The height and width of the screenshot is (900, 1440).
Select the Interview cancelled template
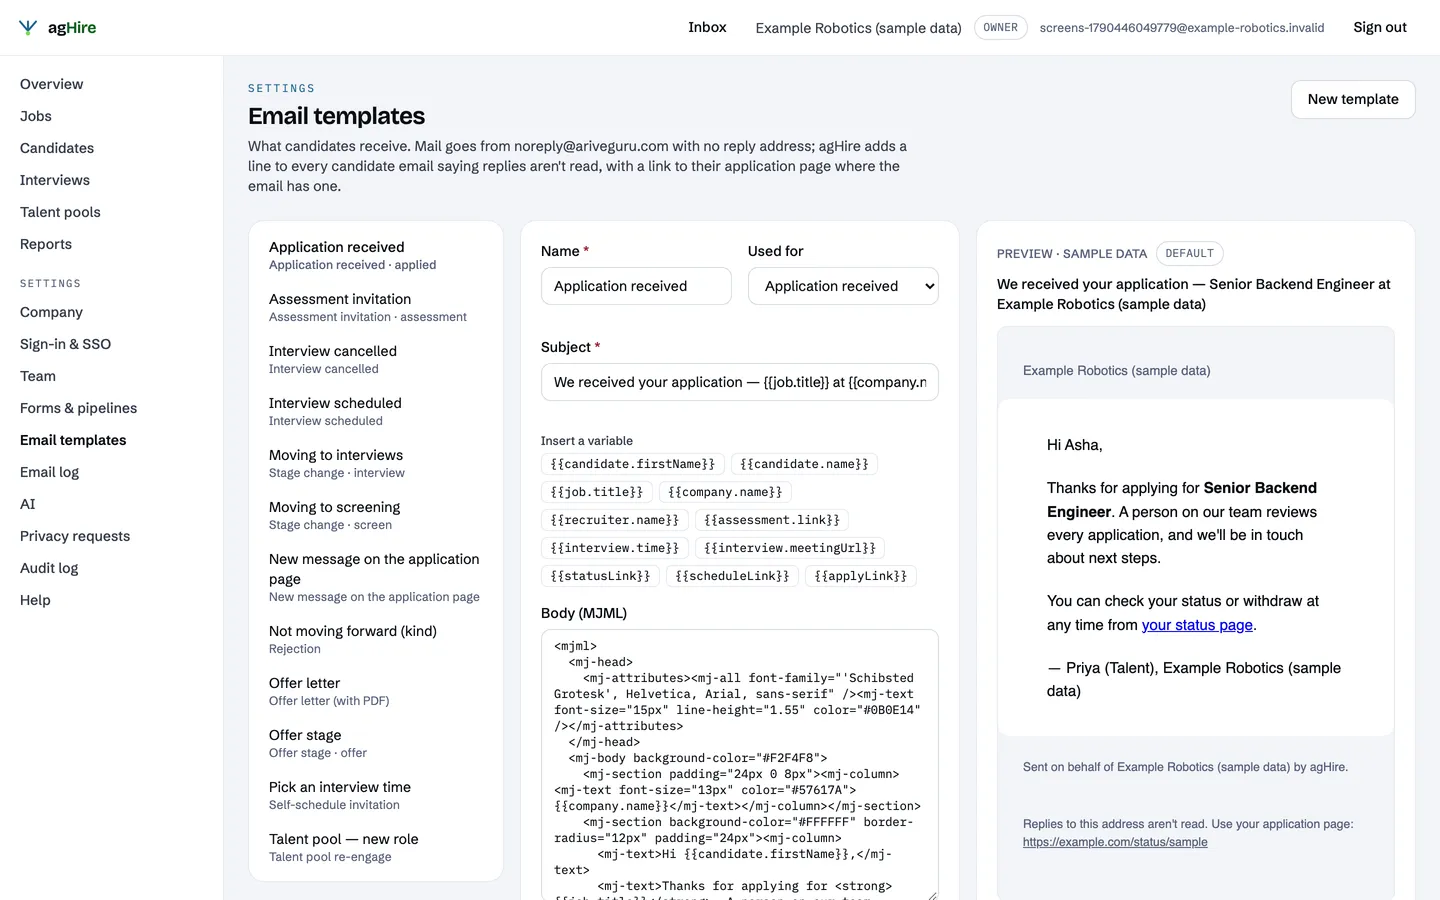(376, 359)
